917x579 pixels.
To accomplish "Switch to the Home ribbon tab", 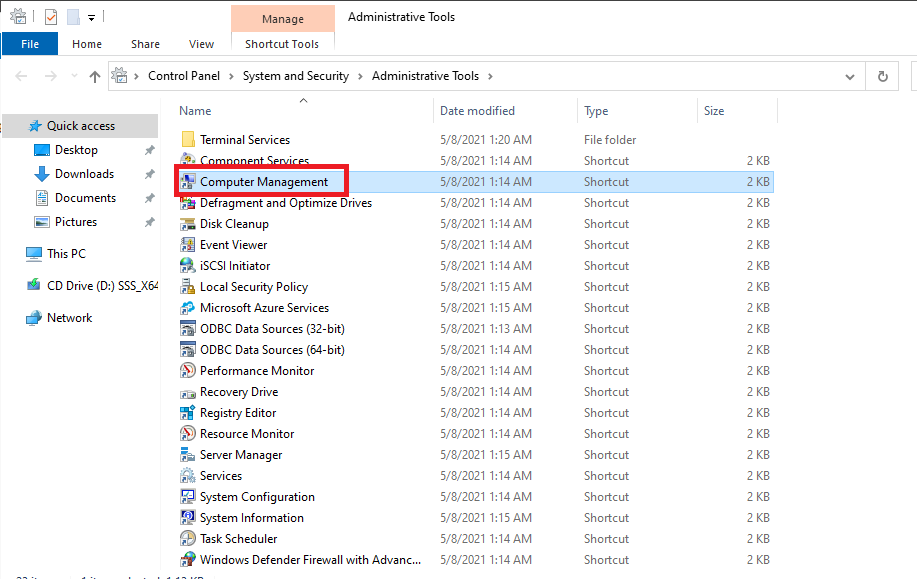I will click(87, 44).
